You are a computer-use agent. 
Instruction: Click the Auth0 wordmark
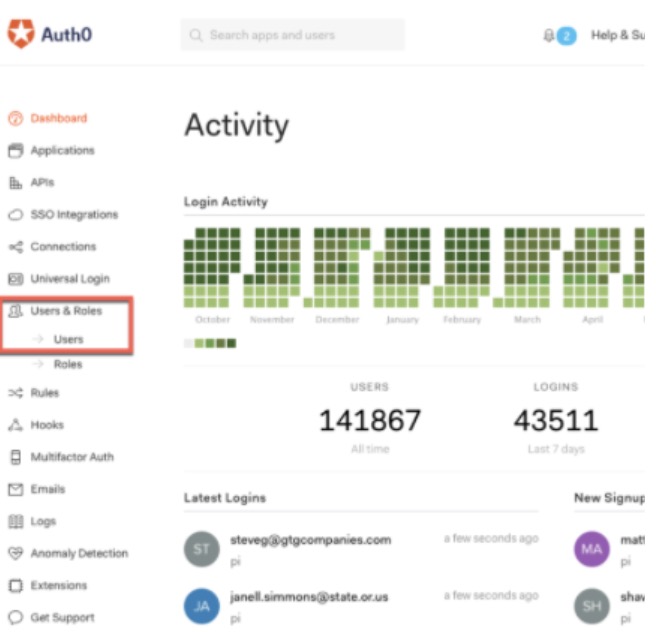(67, 34)
